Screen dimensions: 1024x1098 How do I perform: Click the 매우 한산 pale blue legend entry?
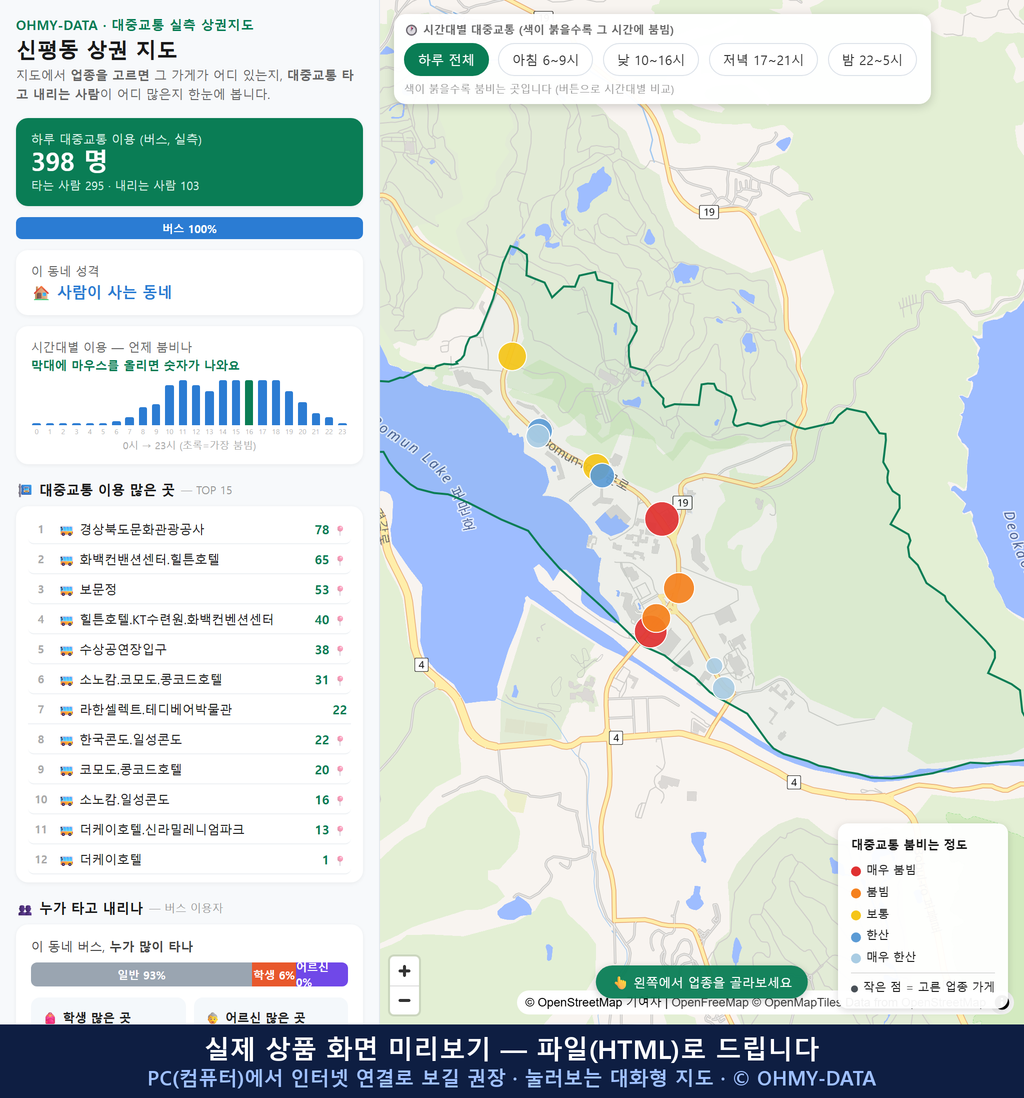pyautogui.click(x=883, y=957)
